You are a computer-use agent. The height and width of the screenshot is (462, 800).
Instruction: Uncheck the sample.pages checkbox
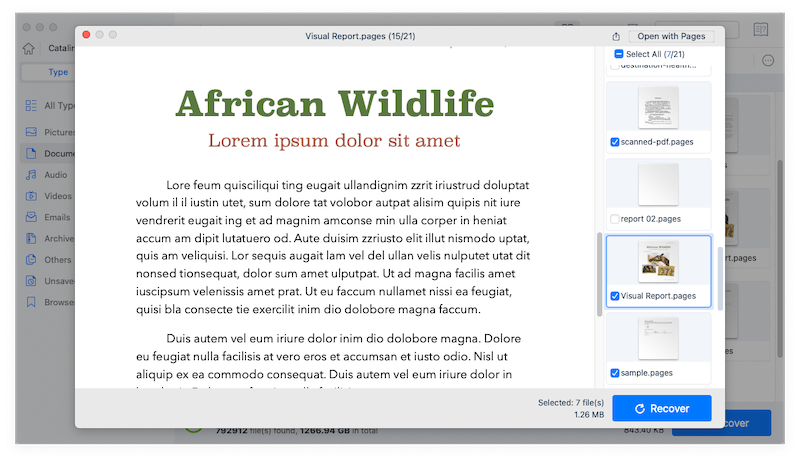[x=615, y=372]
